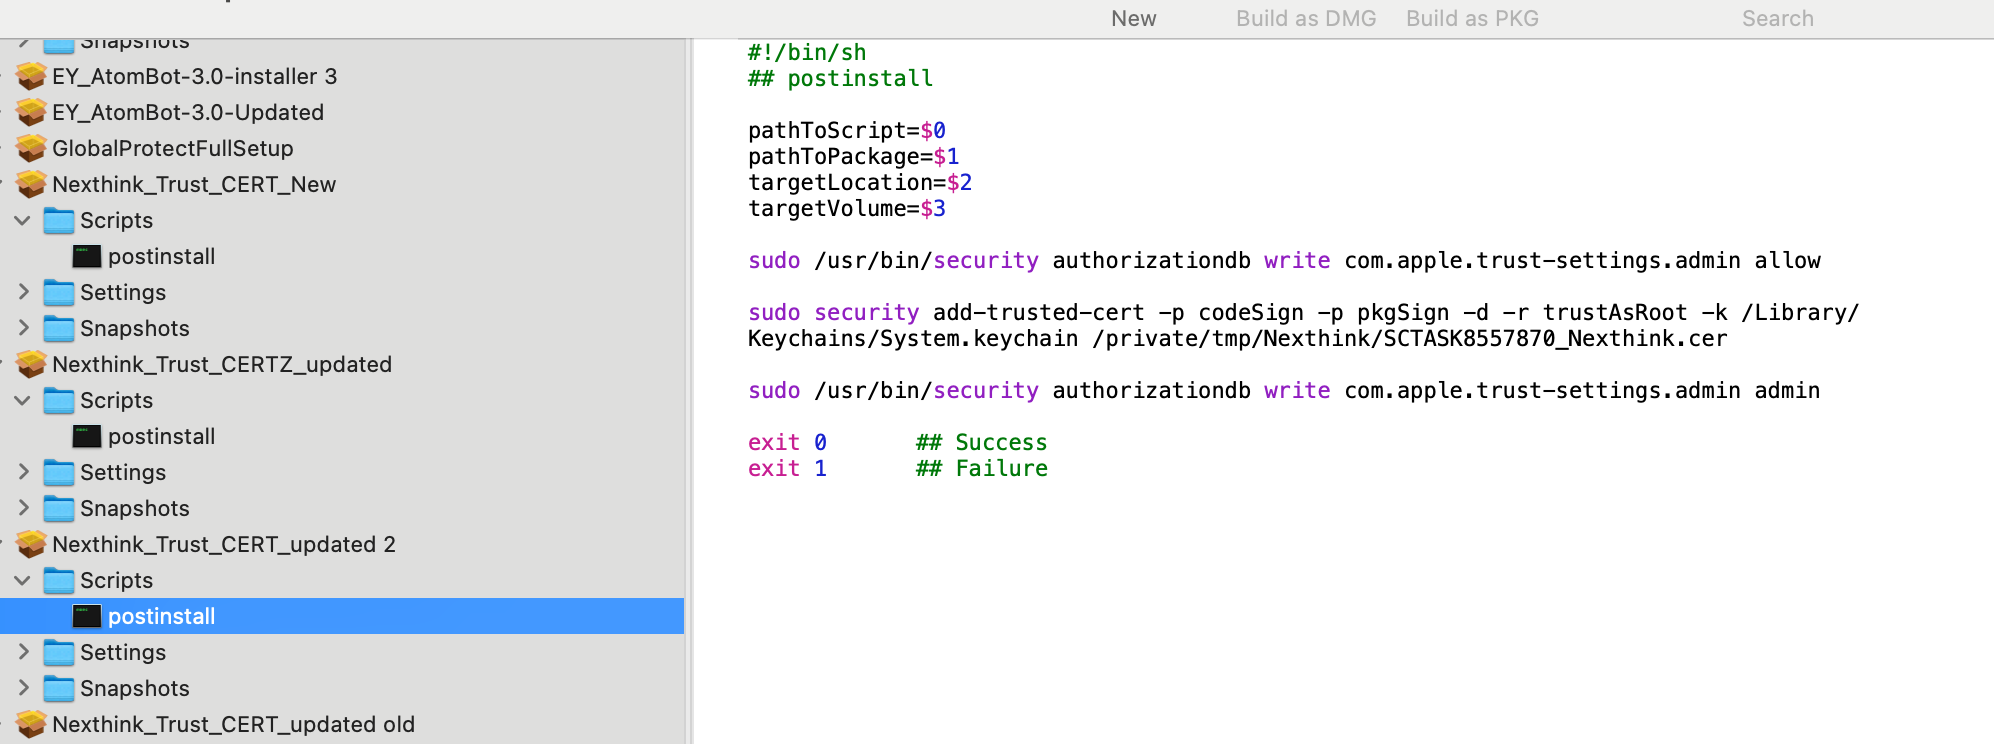Click Settings folder icon under Nexthink_Trust_CERT_updated 2

59,652
